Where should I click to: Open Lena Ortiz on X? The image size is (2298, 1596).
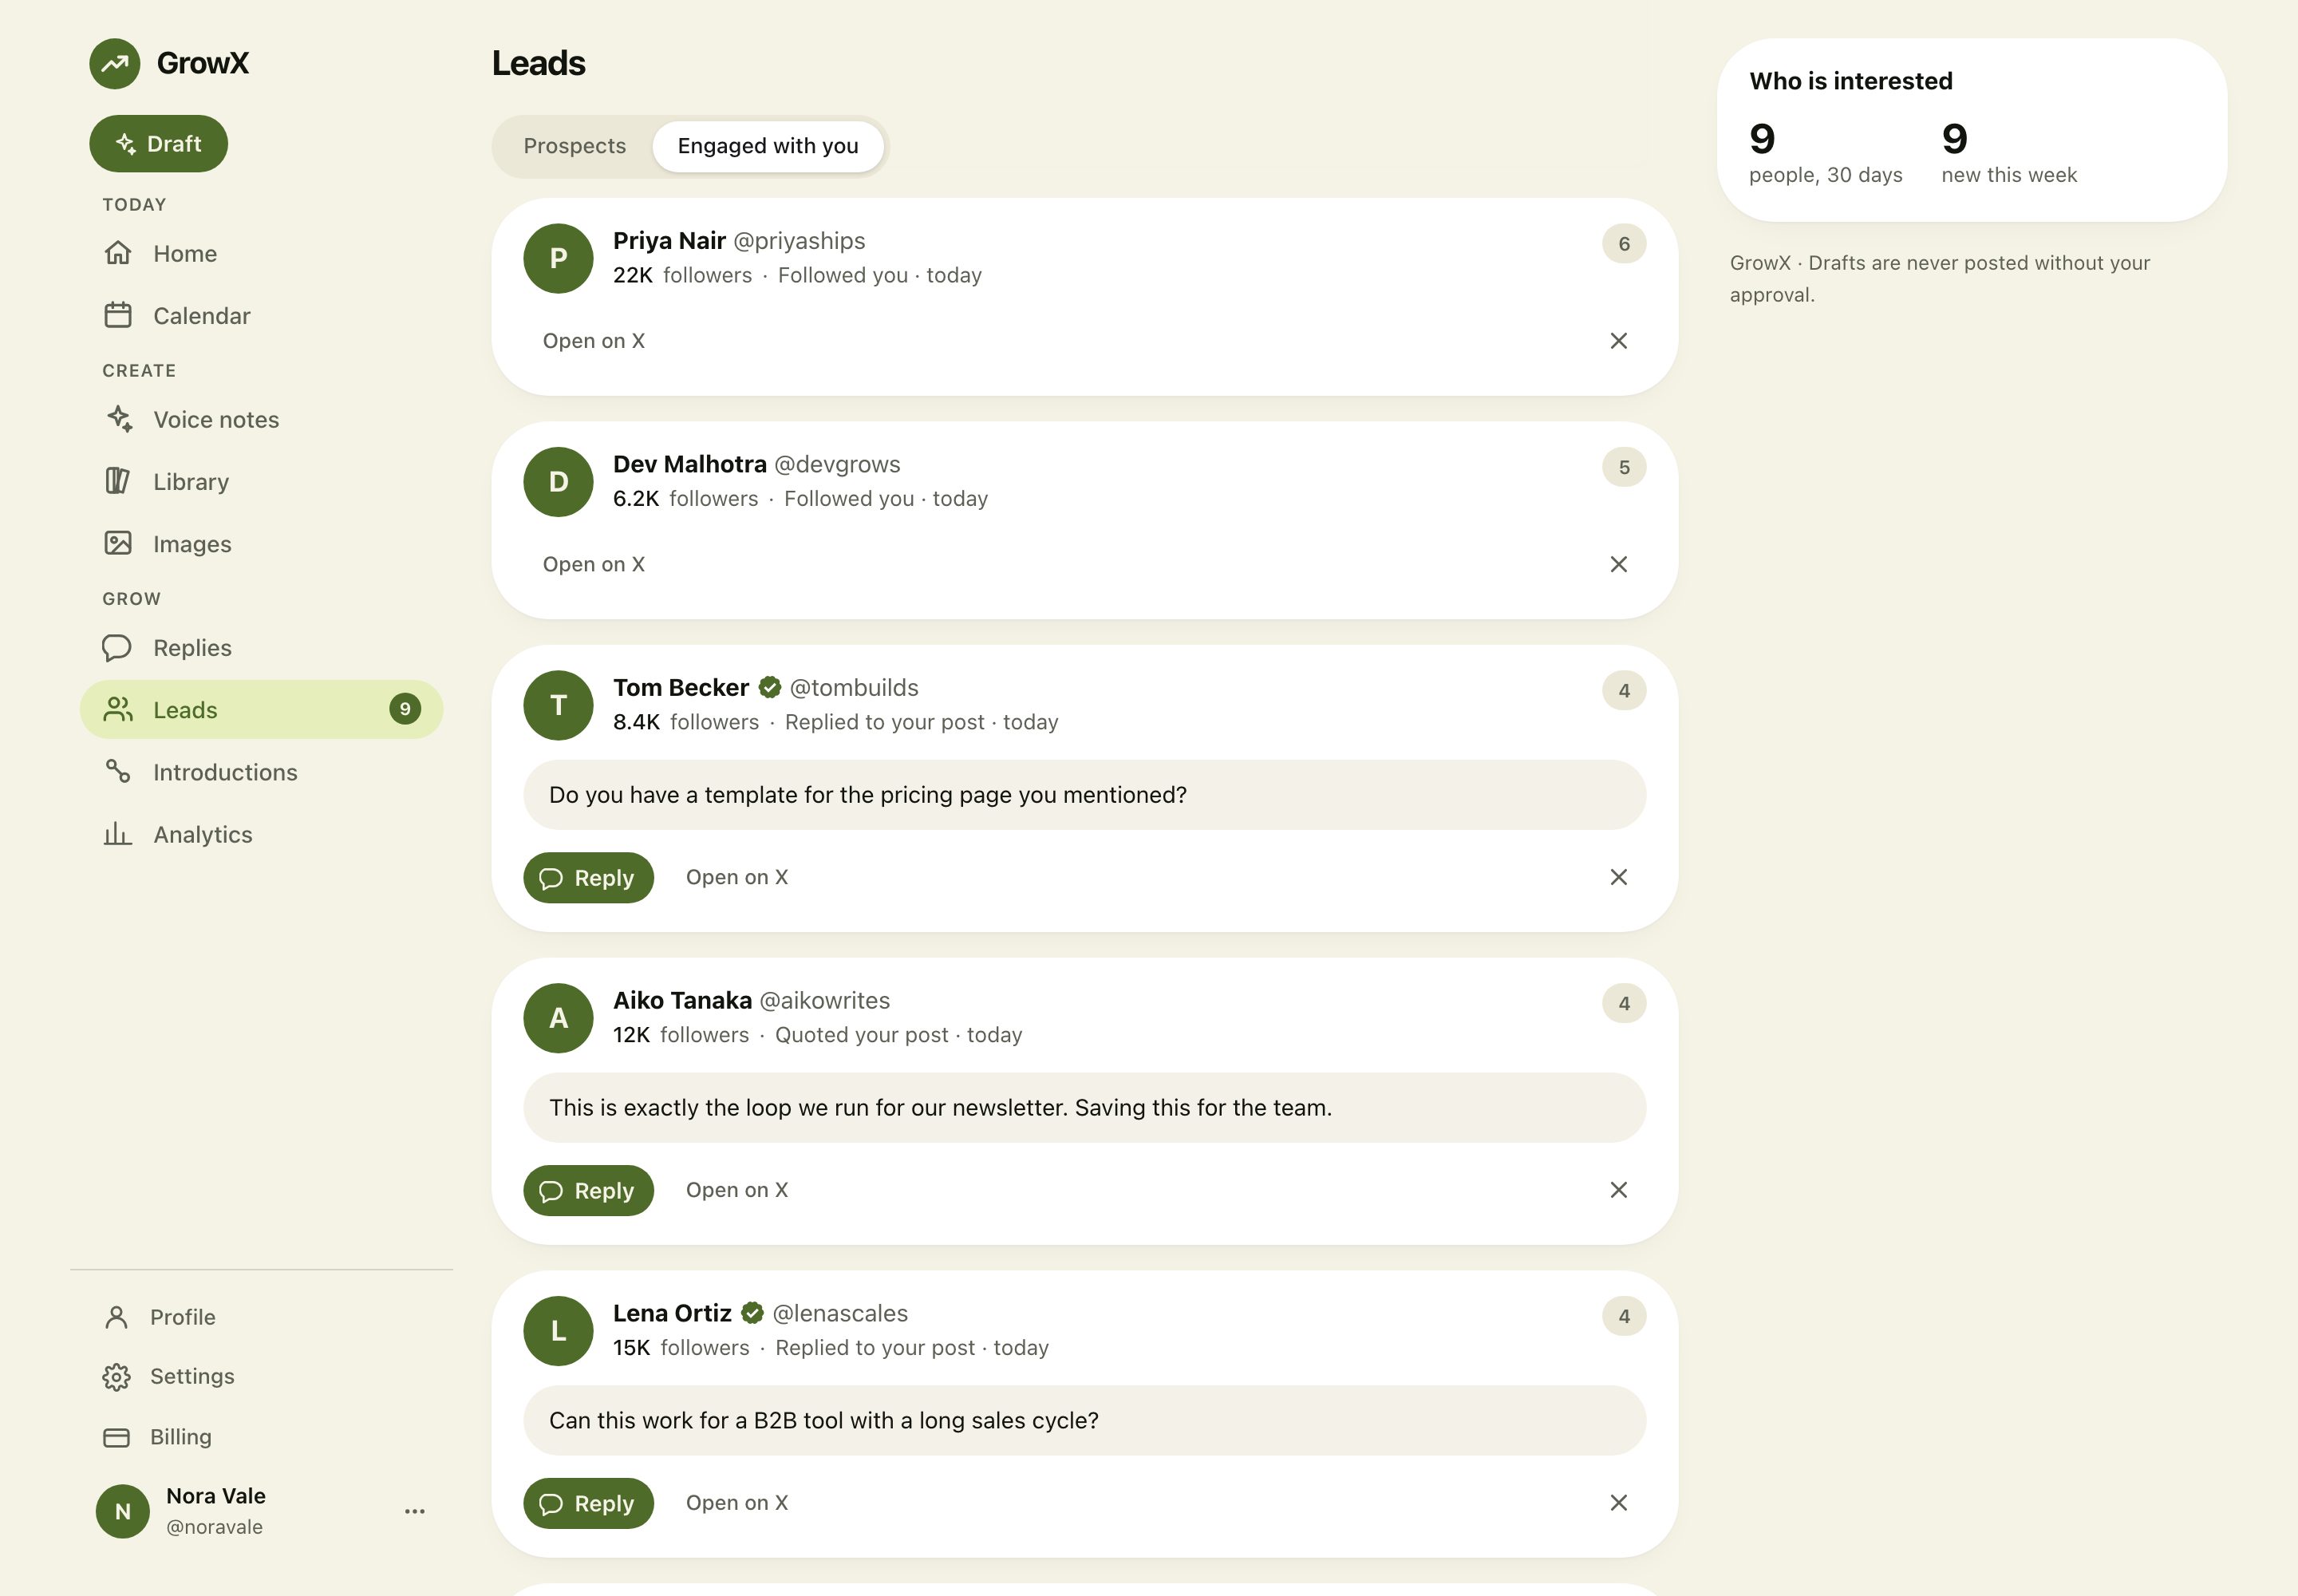click(737, 1504)
